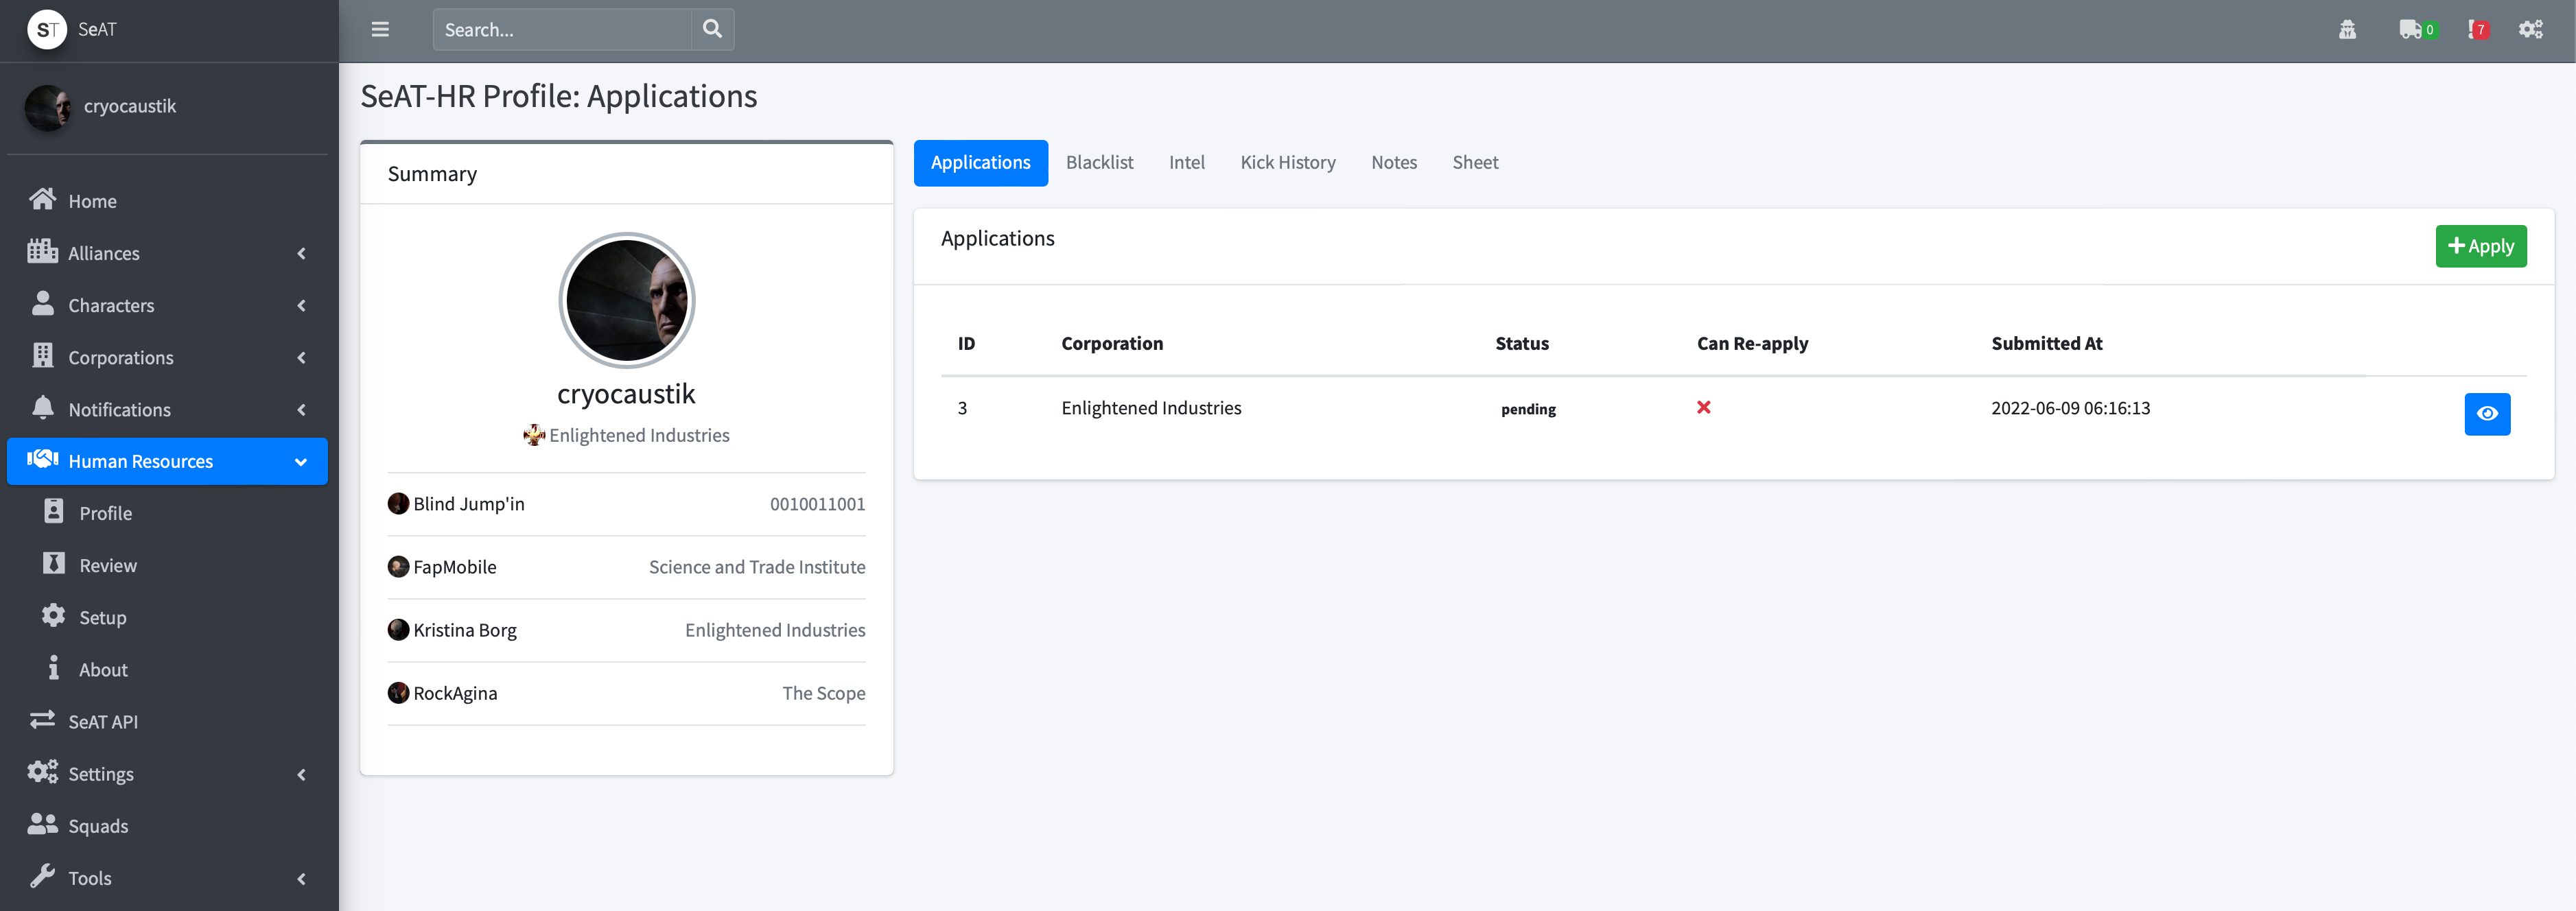2576x911 pixels.
Task: View application 3 with eye button
Action: point(2486,414)
